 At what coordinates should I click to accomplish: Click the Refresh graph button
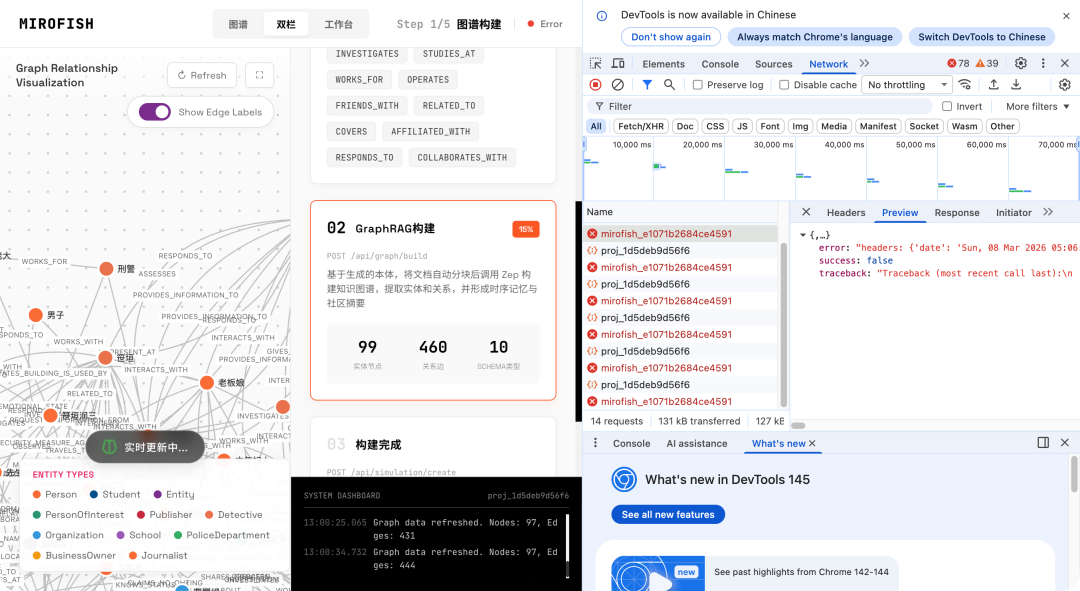pyautogui.click(x=202, y=75)
